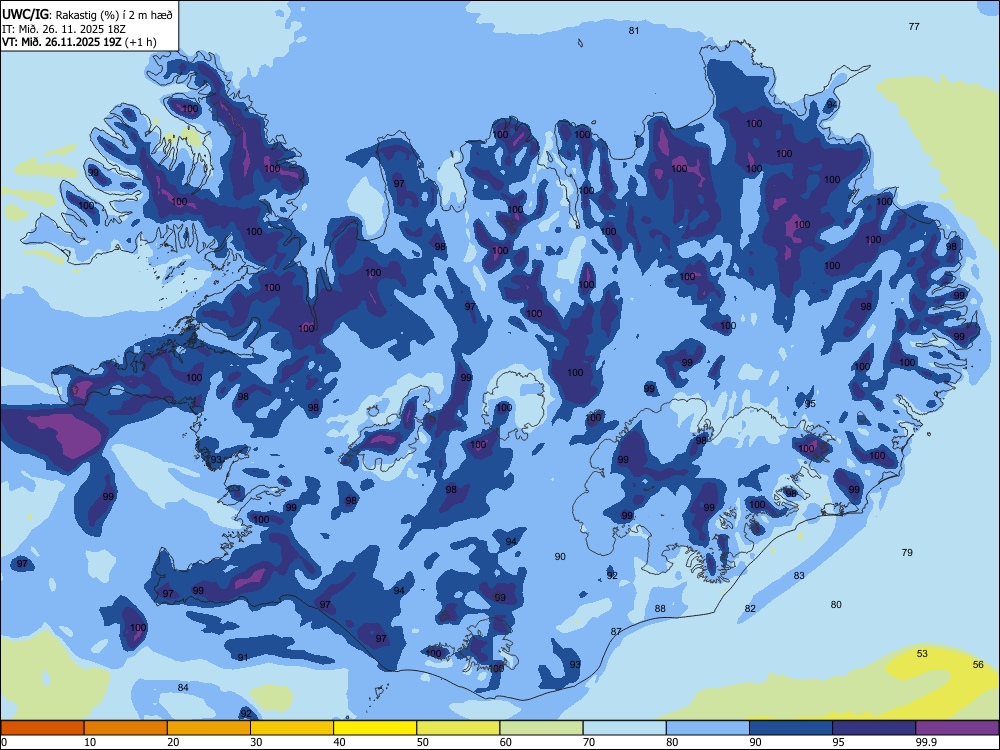Click the '30' tick label on the legend
This screenshot has width=1000, height=750.
(x=256, y=742)
